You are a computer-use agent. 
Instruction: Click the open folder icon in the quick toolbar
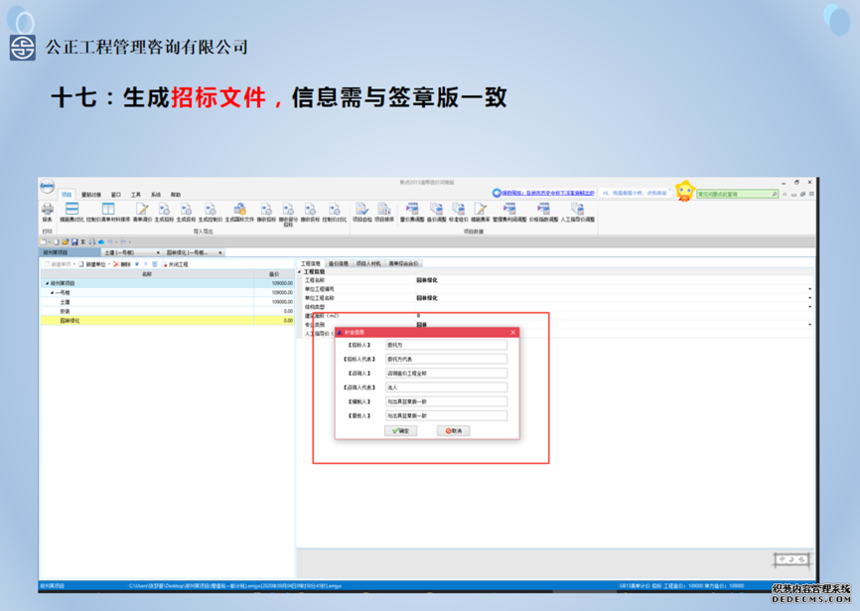click(65, 242)
